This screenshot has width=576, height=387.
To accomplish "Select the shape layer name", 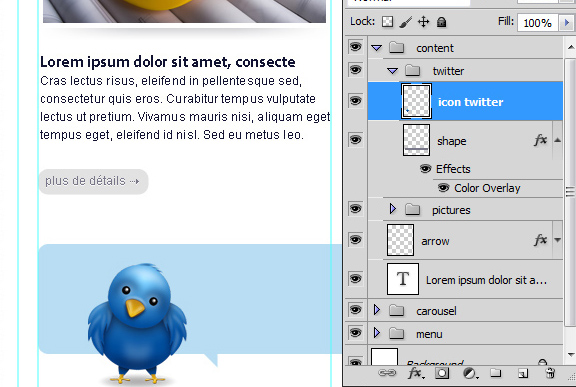I will (451, 141).
